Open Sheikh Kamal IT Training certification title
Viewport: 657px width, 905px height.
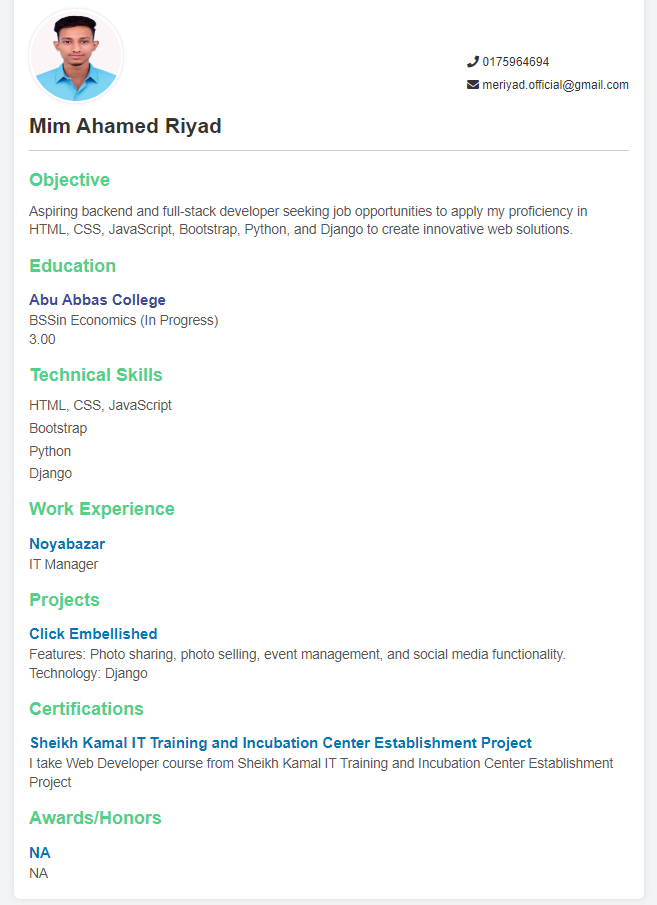[280, 743]
